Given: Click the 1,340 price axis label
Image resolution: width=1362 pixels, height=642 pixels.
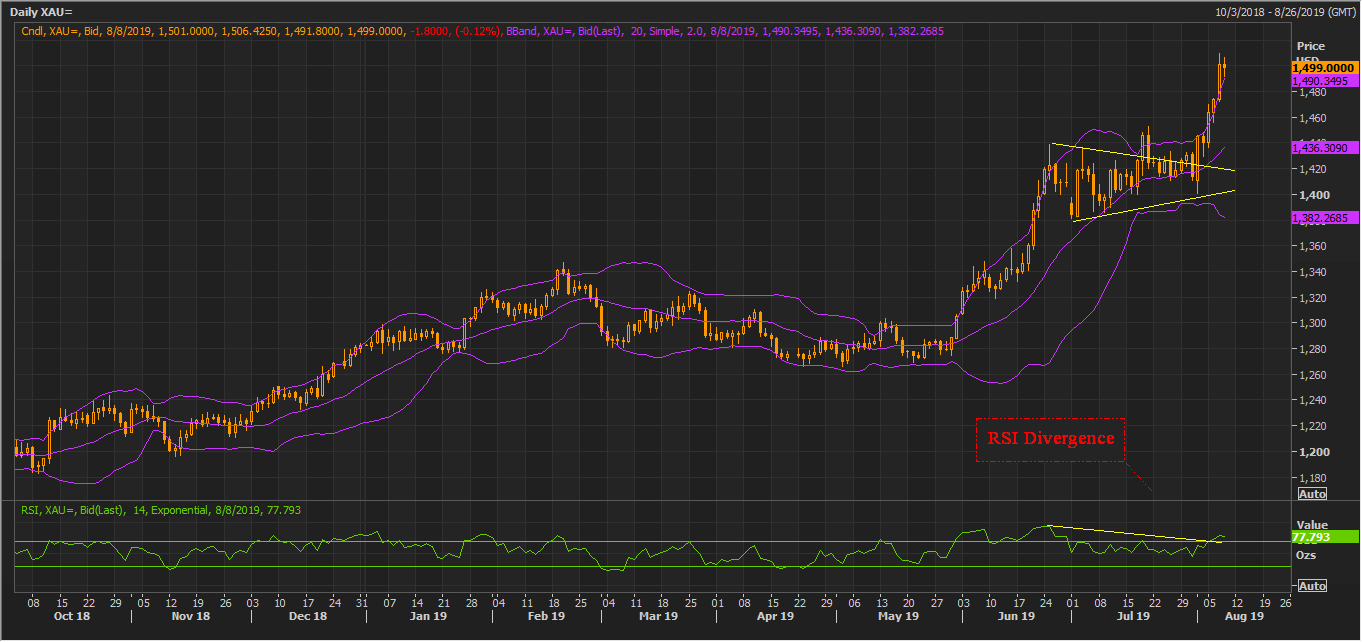Looking at the screenshot, I should [x=1312, y=272].
